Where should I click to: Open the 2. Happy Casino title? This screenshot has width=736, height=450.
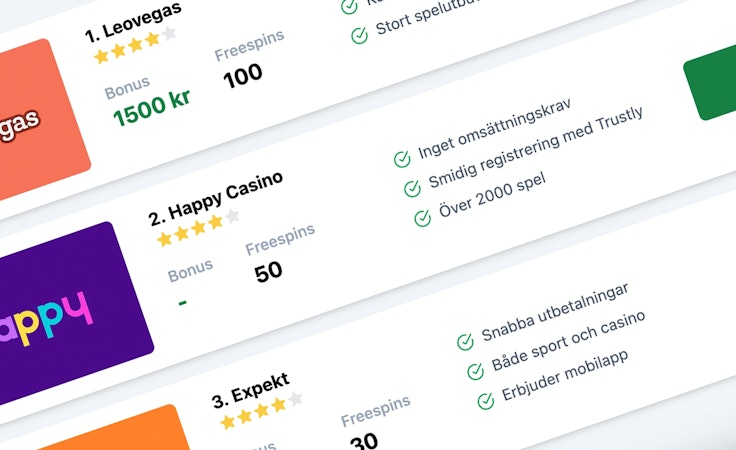(x=215, y=198)
